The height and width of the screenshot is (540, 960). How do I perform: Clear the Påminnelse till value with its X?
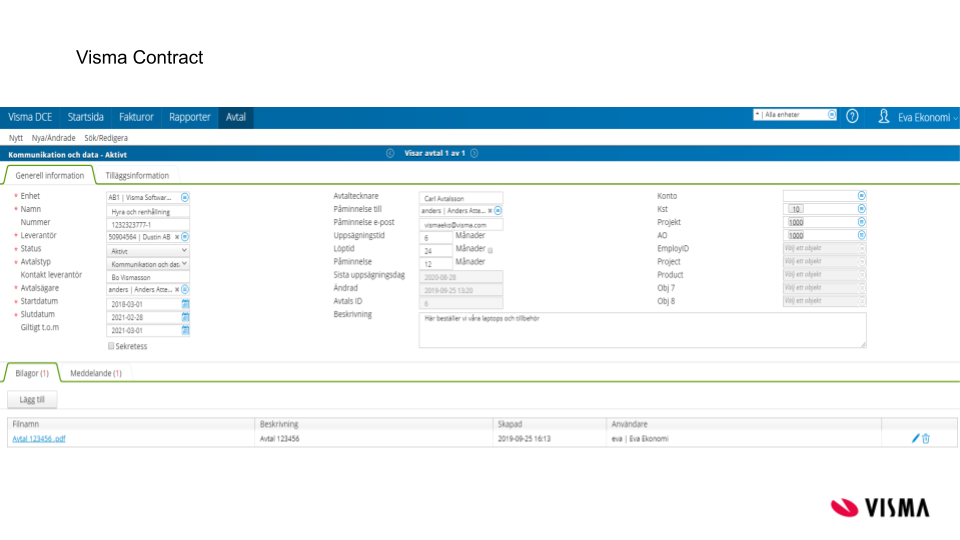[490, 211]
